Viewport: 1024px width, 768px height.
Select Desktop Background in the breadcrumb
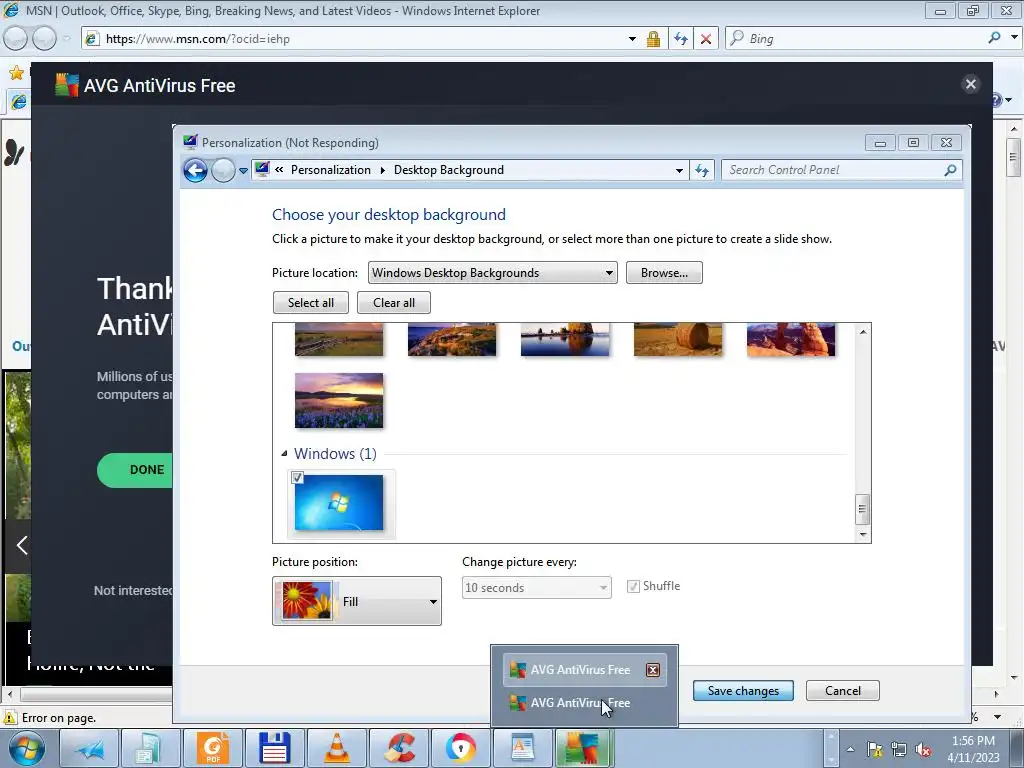(x=449, y=170)
